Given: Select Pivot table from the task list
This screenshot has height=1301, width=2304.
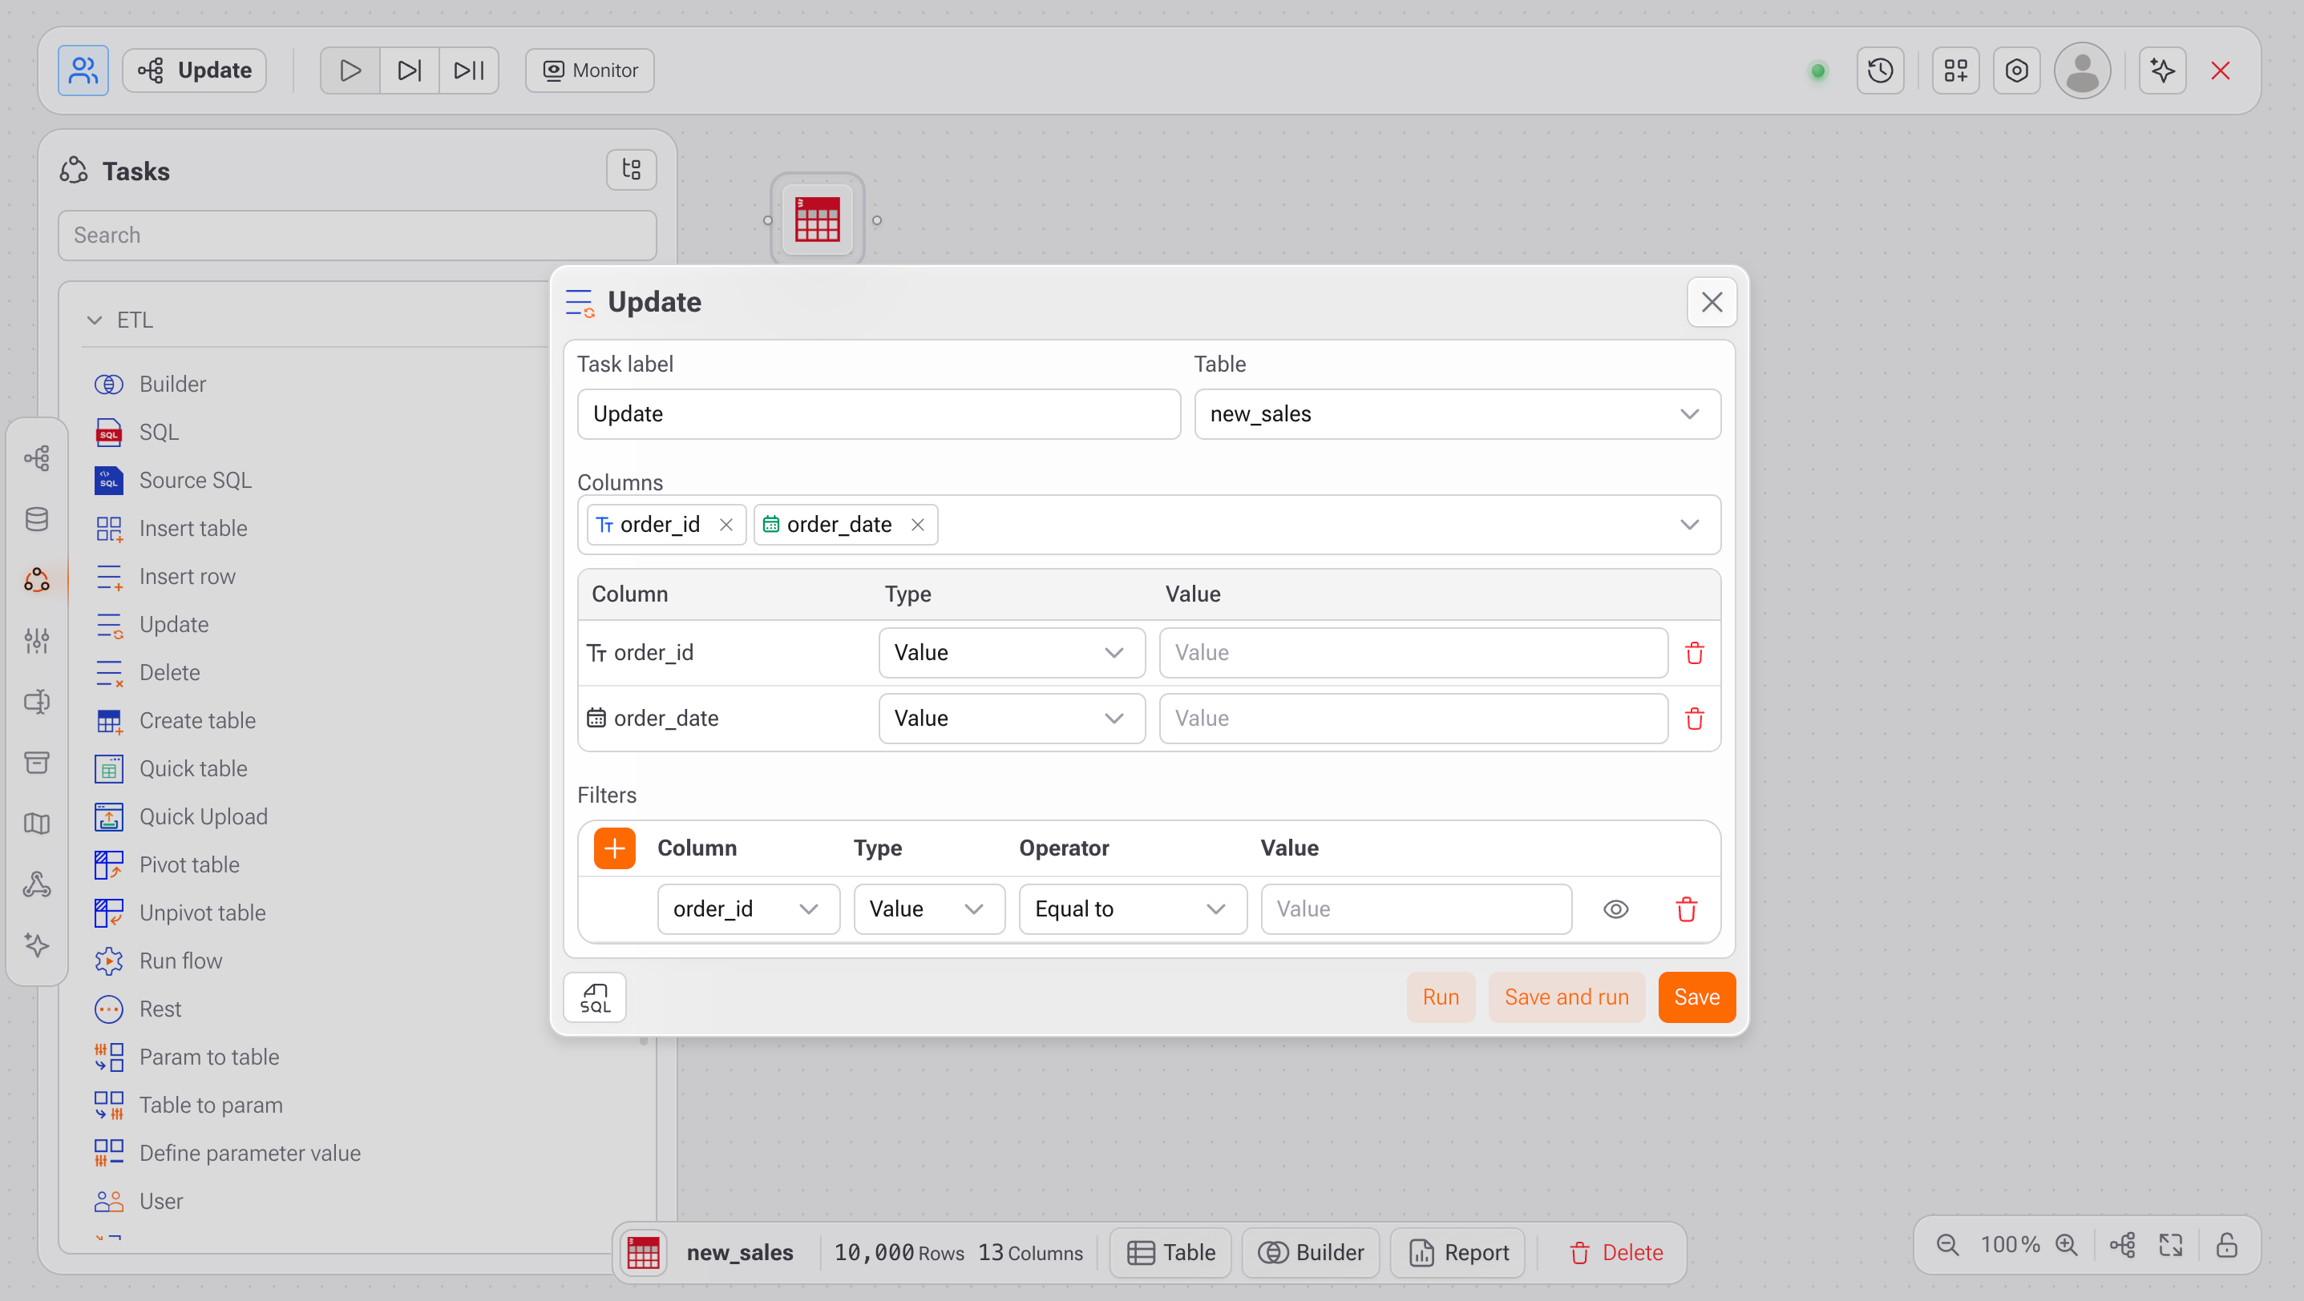Looking at the screenshot, I should coord(189,865).
